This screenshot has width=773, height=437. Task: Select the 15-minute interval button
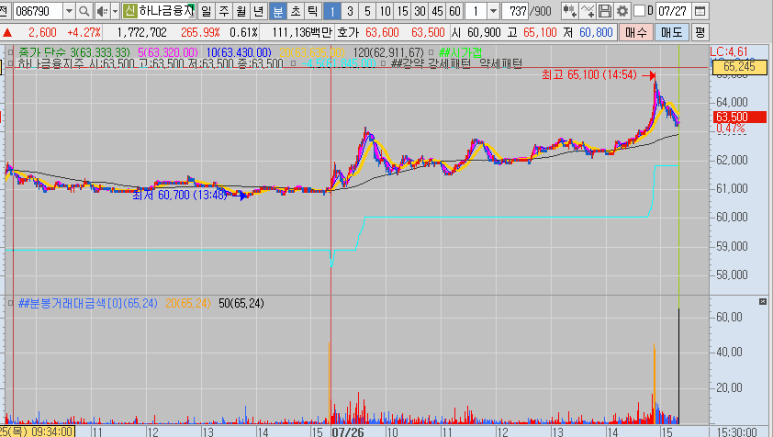pyautogui.click(x=402, y=11)
